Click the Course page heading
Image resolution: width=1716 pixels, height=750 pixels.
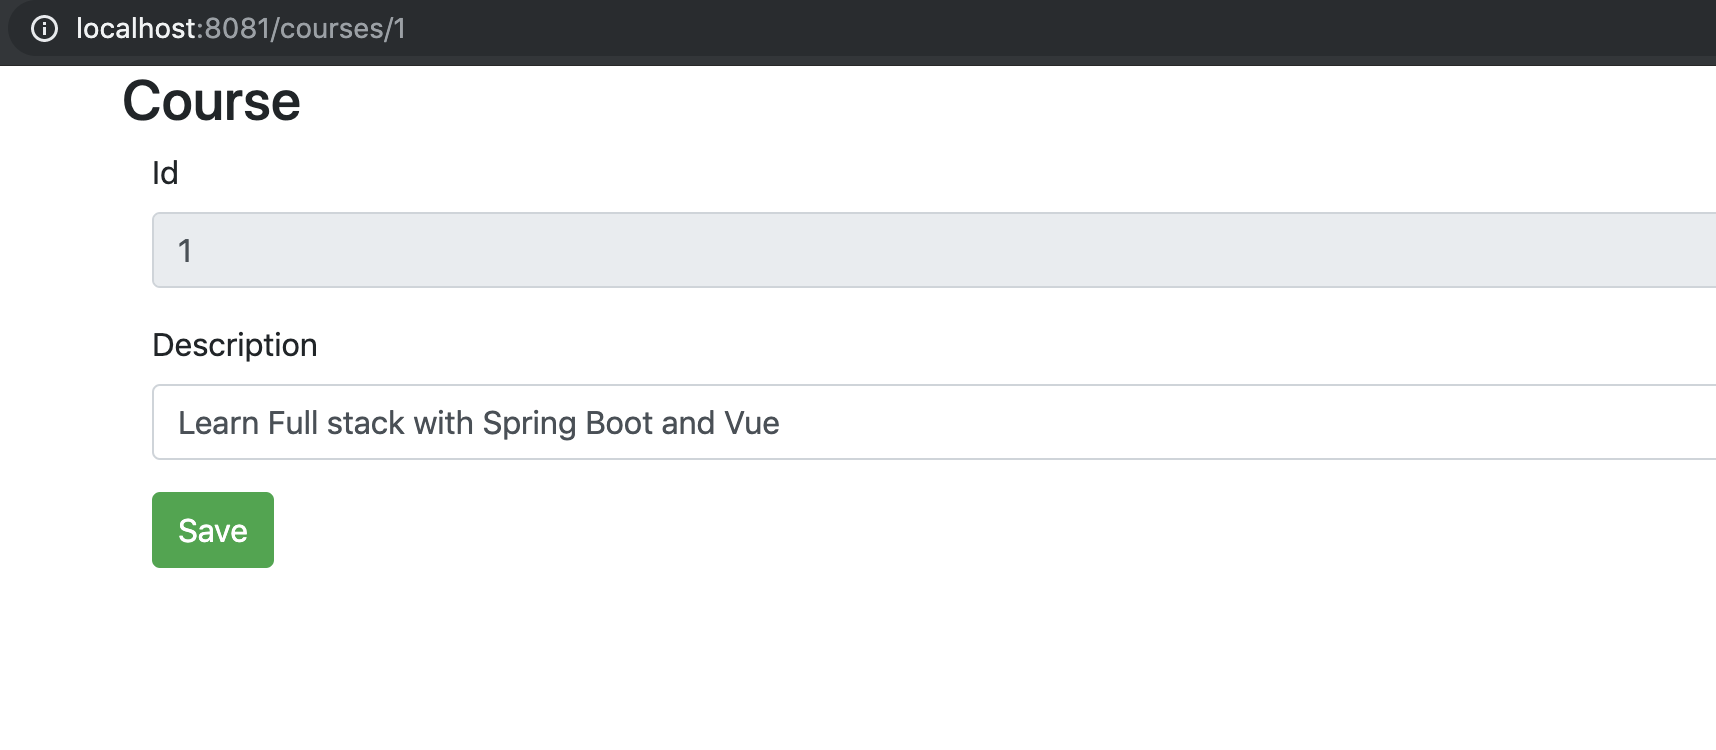click(x=211, y=101)
